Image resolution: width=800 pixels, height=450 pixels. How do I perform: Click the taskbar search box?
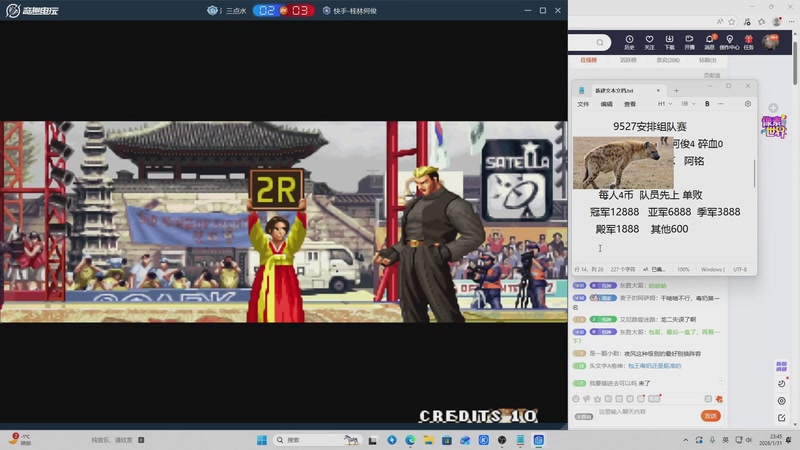(x=316, y=440)
